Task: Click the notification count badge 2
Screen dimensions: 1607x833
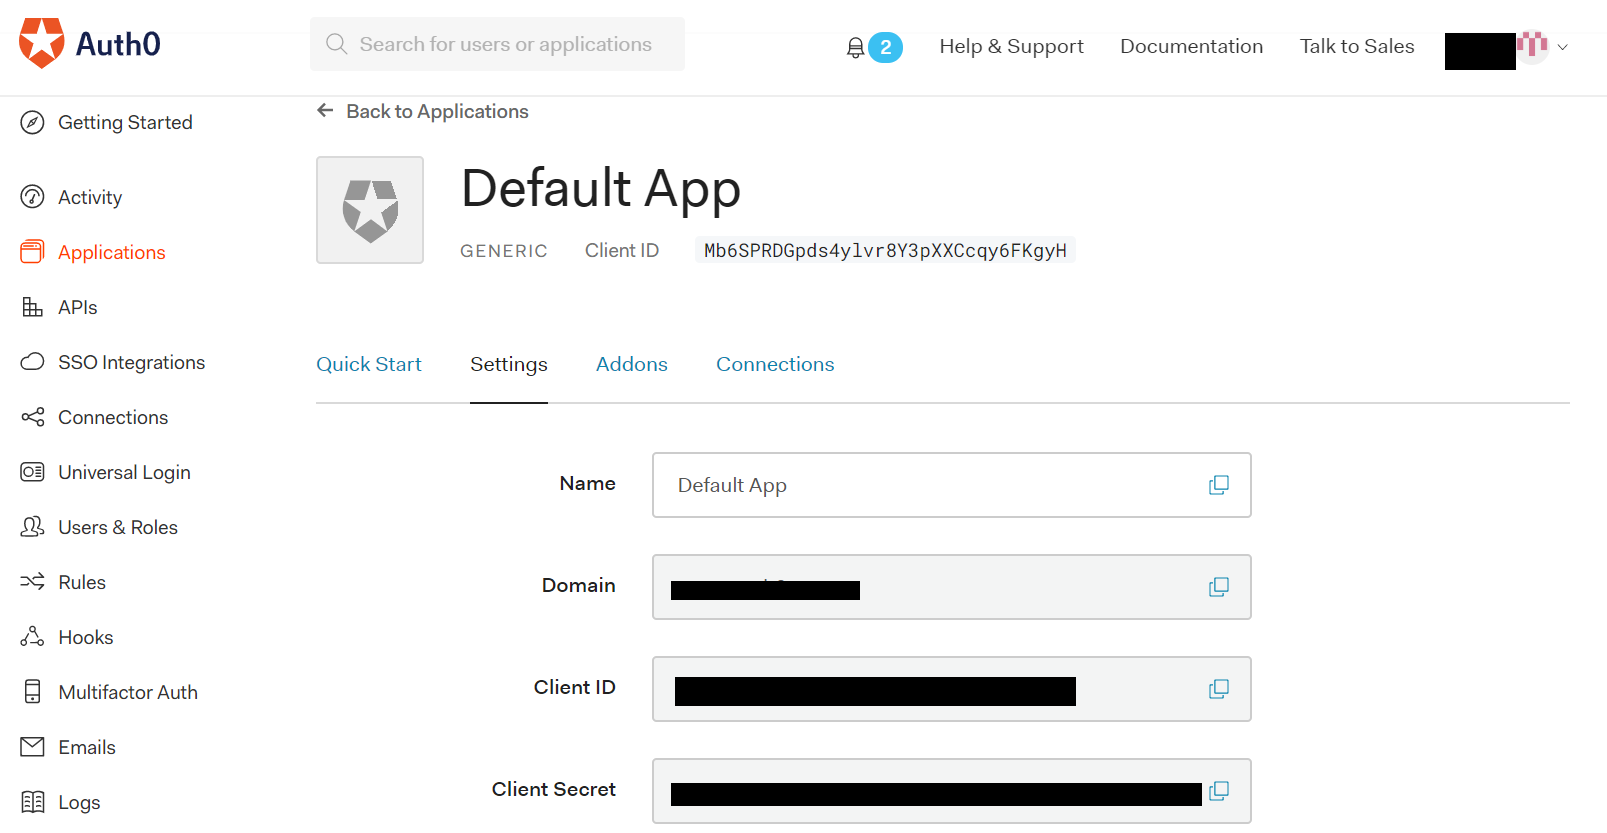Action: [885, 47]
